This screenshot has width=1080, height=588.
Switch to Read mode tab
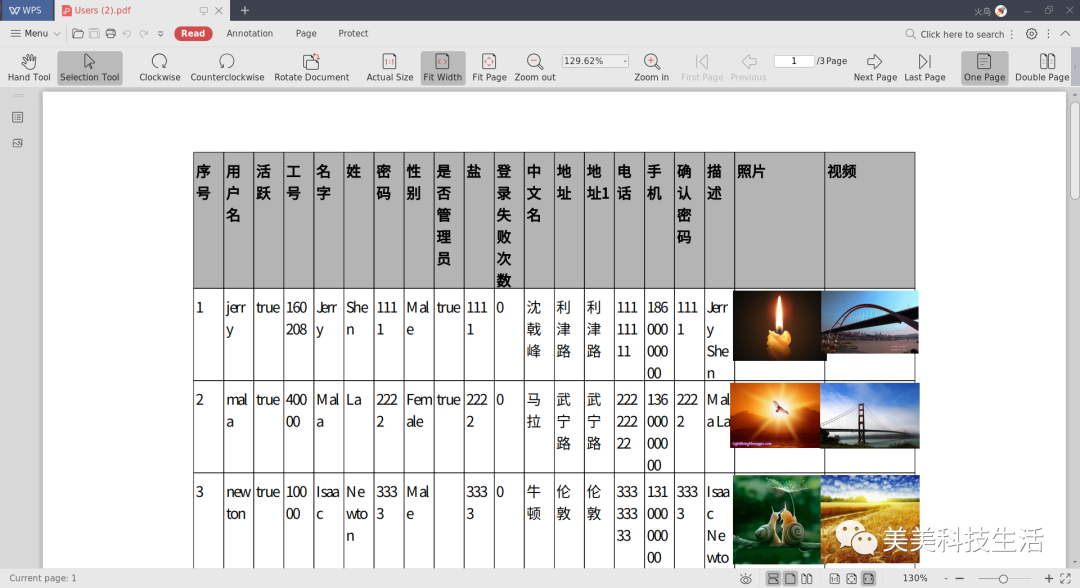pos(193,33)
